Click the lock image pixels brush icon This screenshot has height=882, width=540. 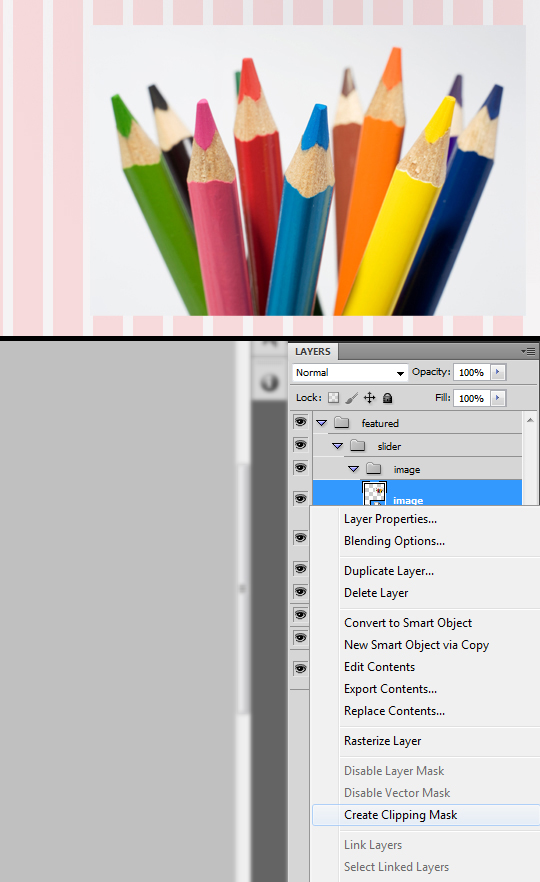(352, 398)
